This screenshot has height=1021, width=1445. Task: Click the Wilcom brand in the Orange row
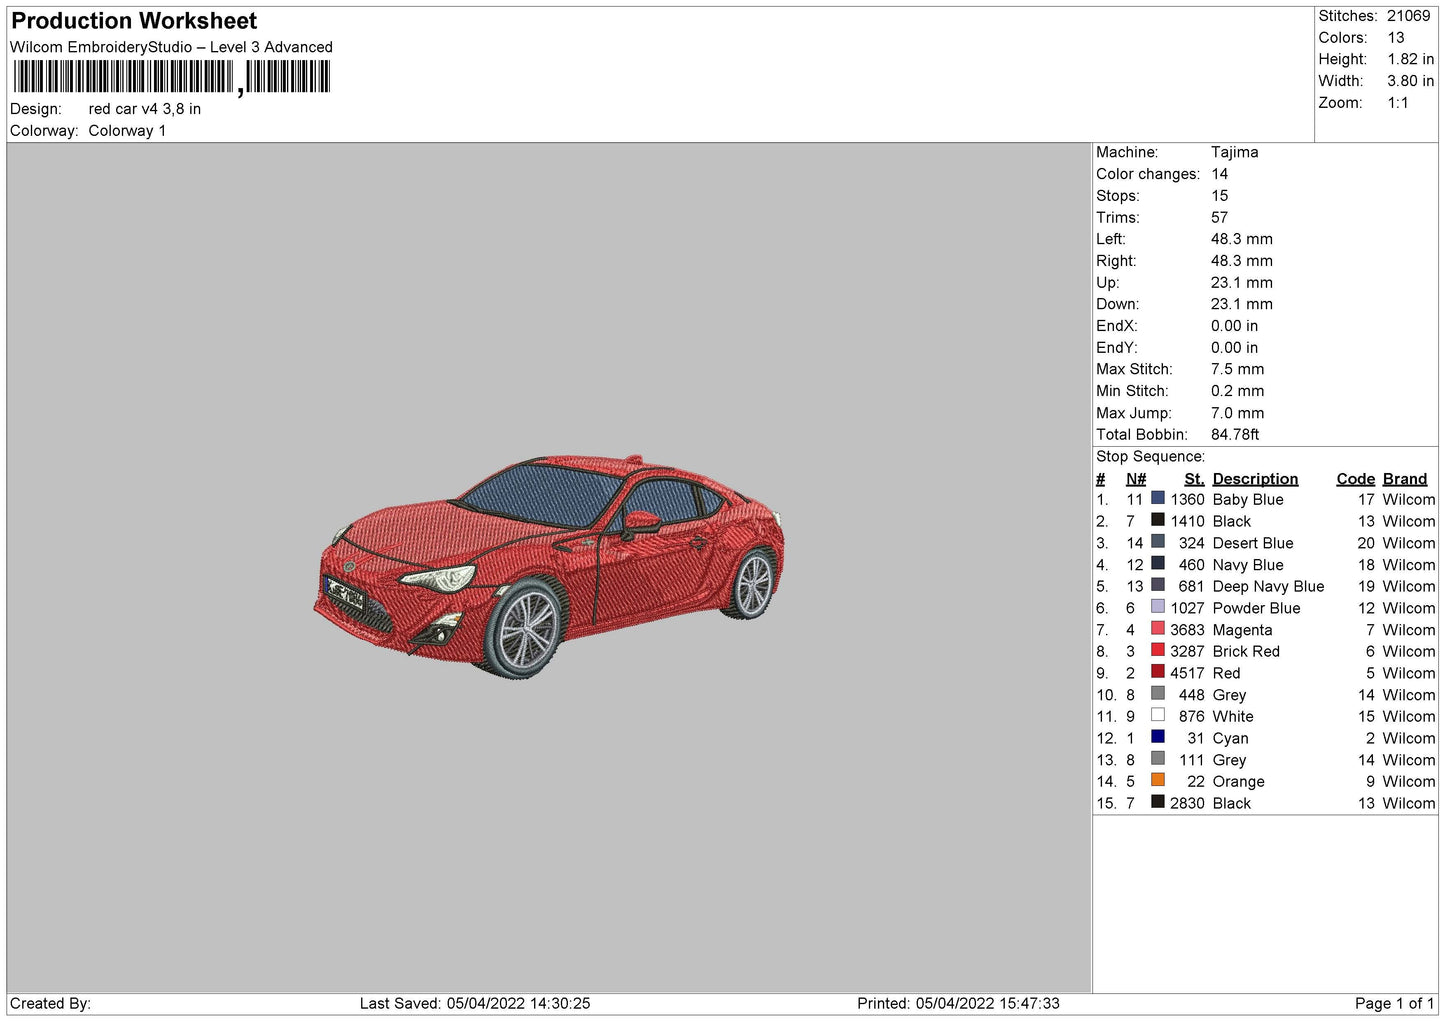1409,782
